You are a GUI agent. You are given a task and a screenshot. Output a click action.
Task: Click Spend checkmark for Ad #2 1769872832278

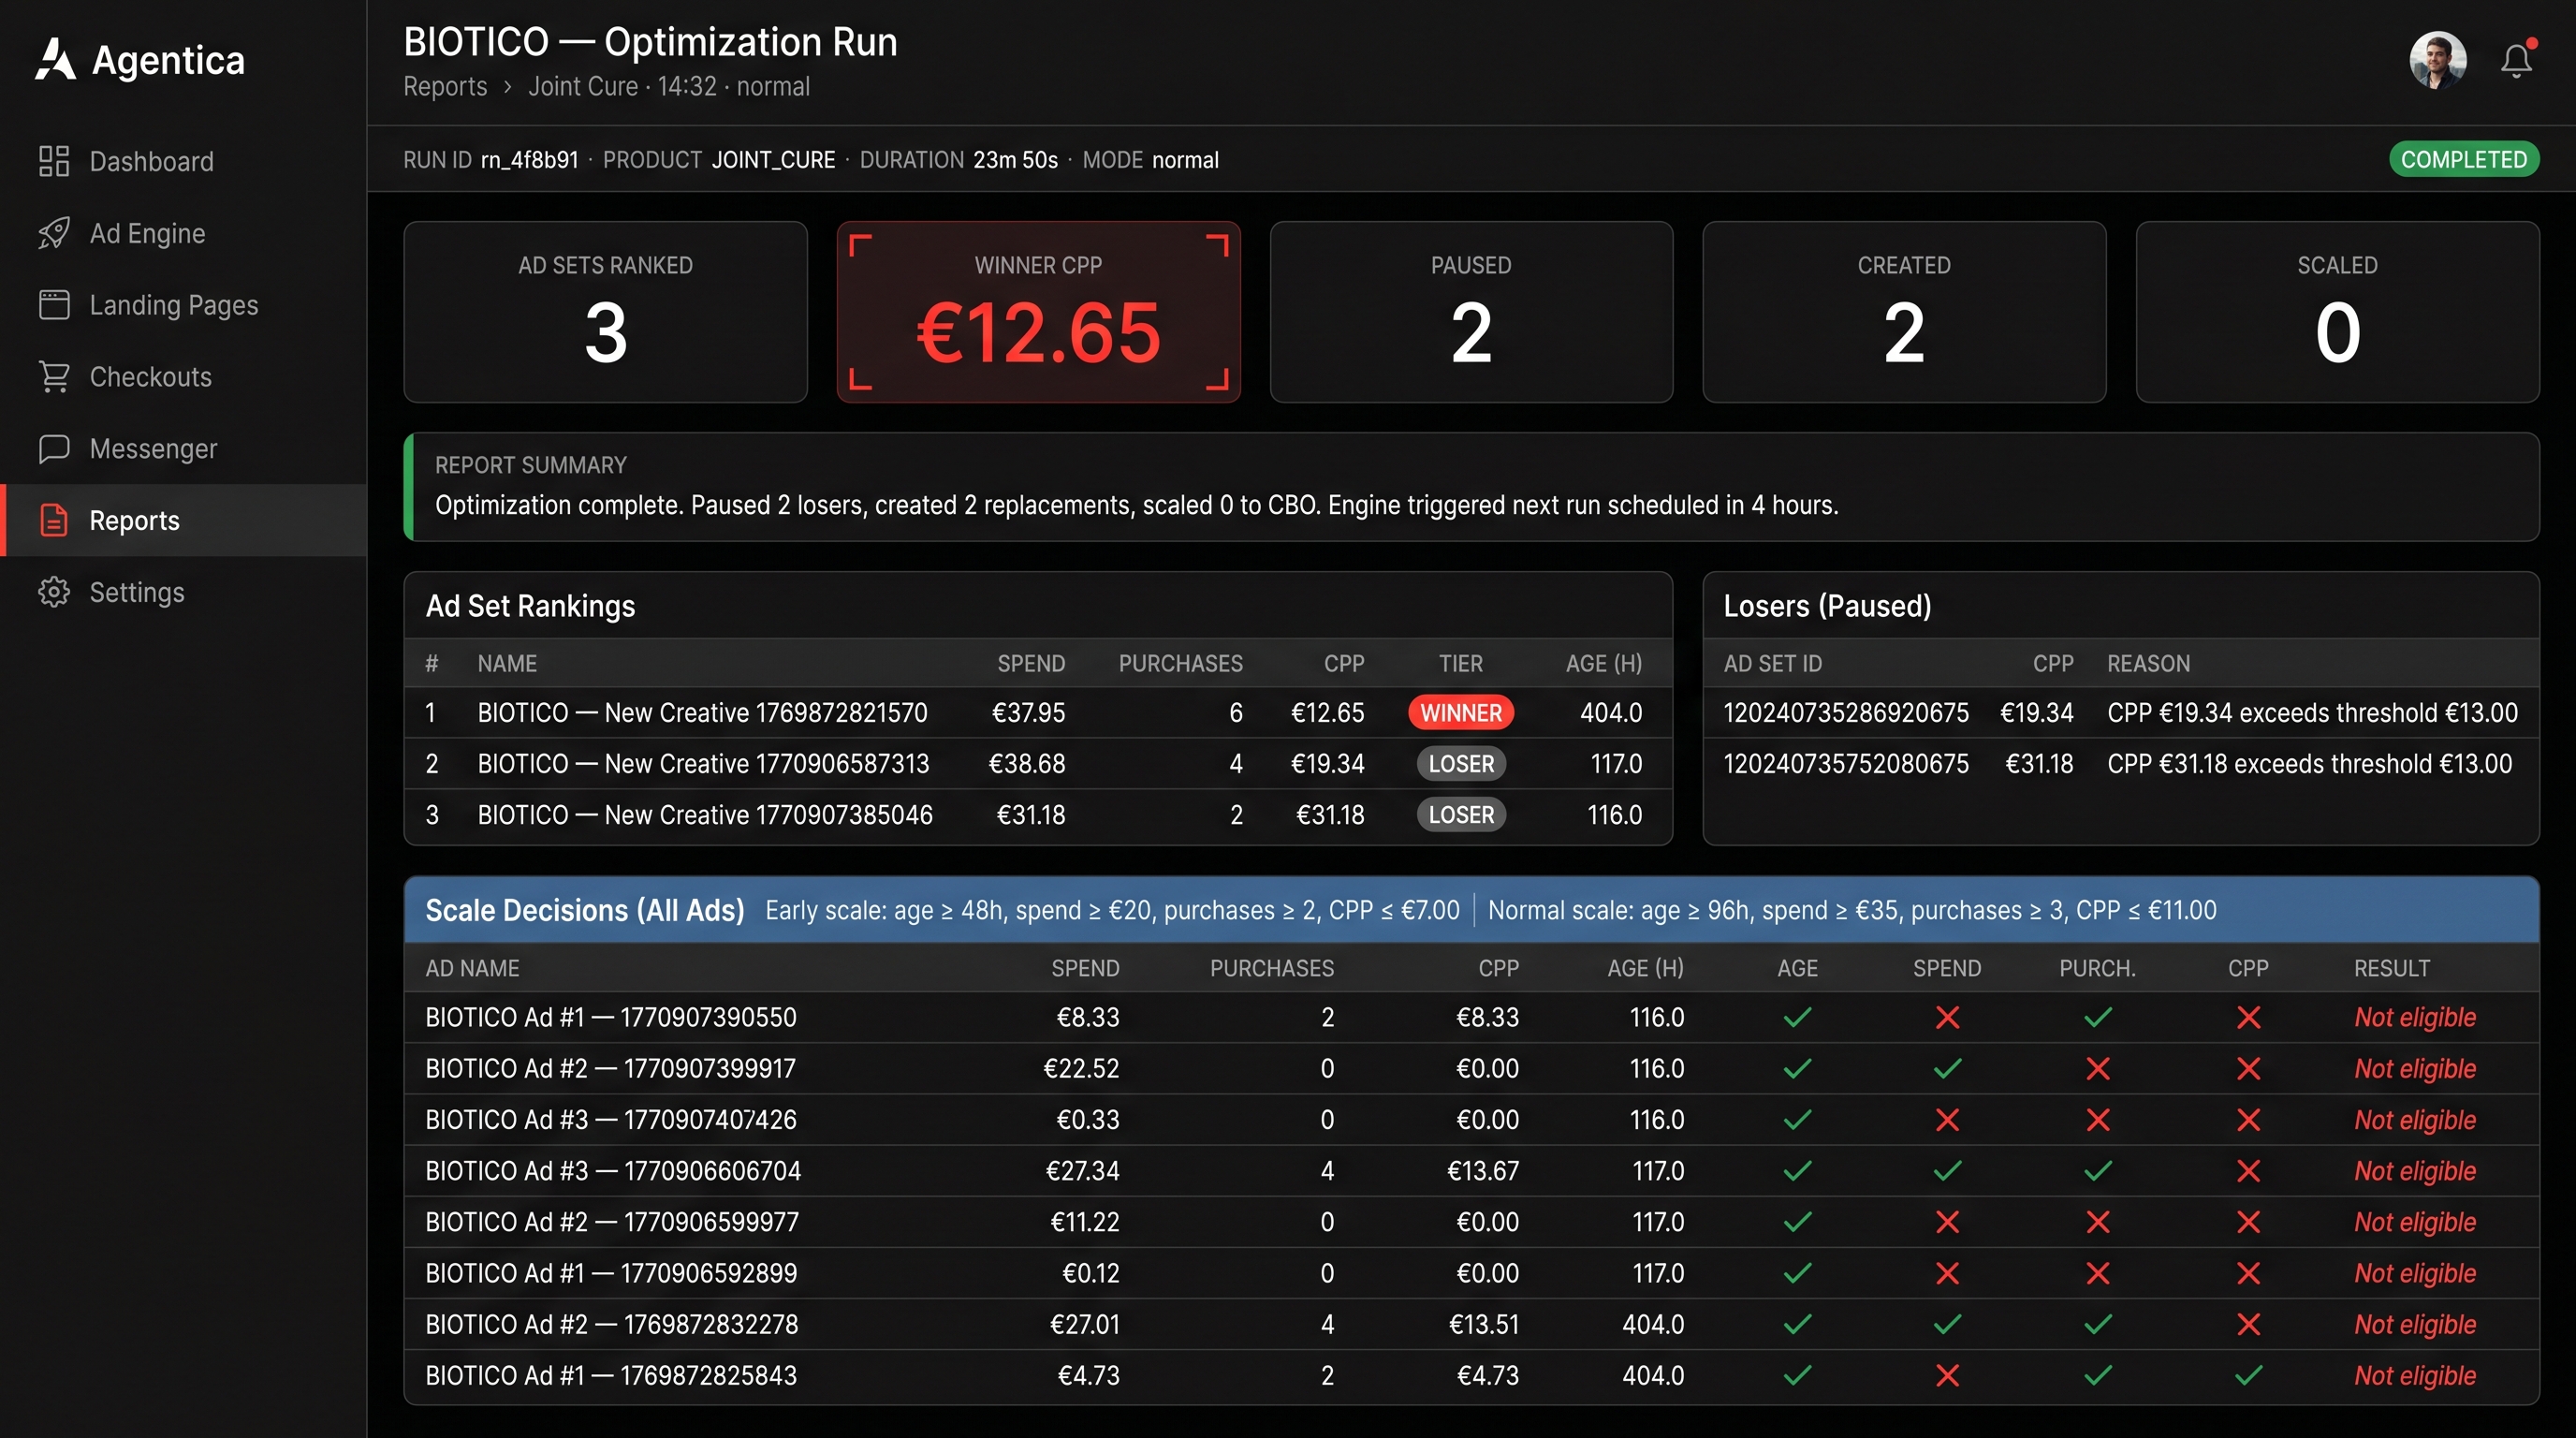coord(1947,1324)
